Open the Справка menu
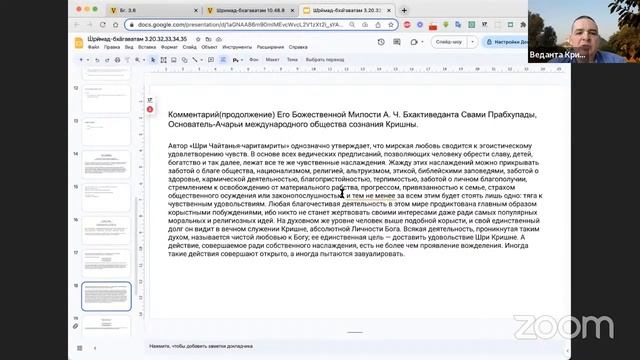This screenshot has width=640, height=360. coord(298,47)
